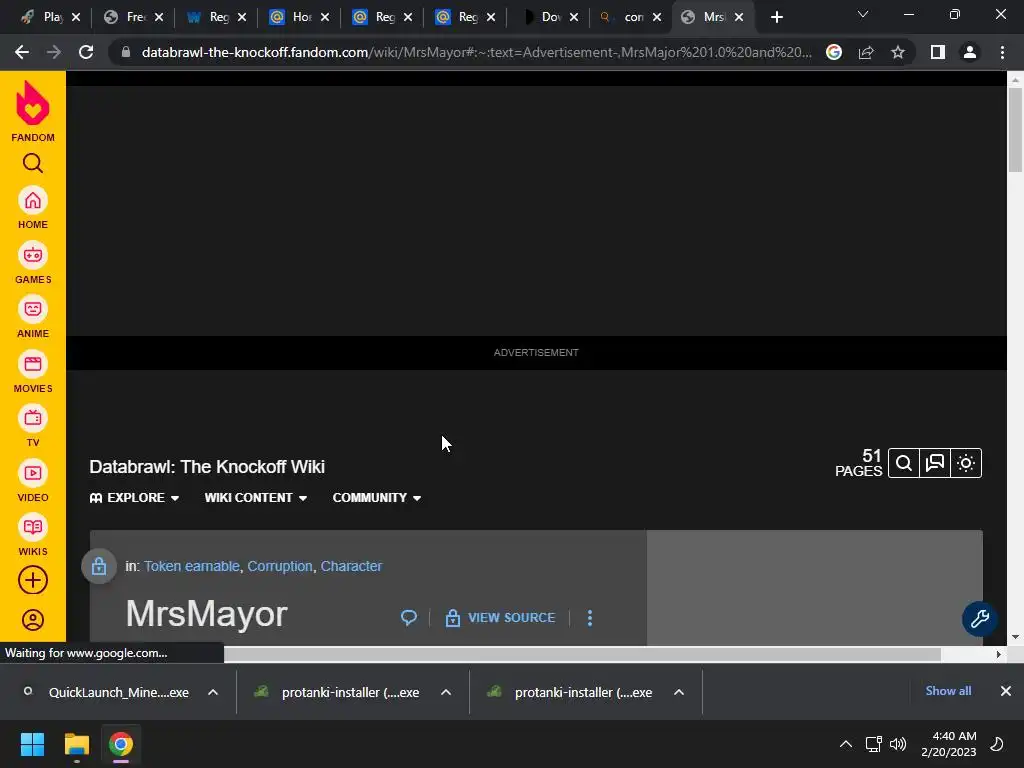Expand first protanki-installer download options

click(446, 692)
